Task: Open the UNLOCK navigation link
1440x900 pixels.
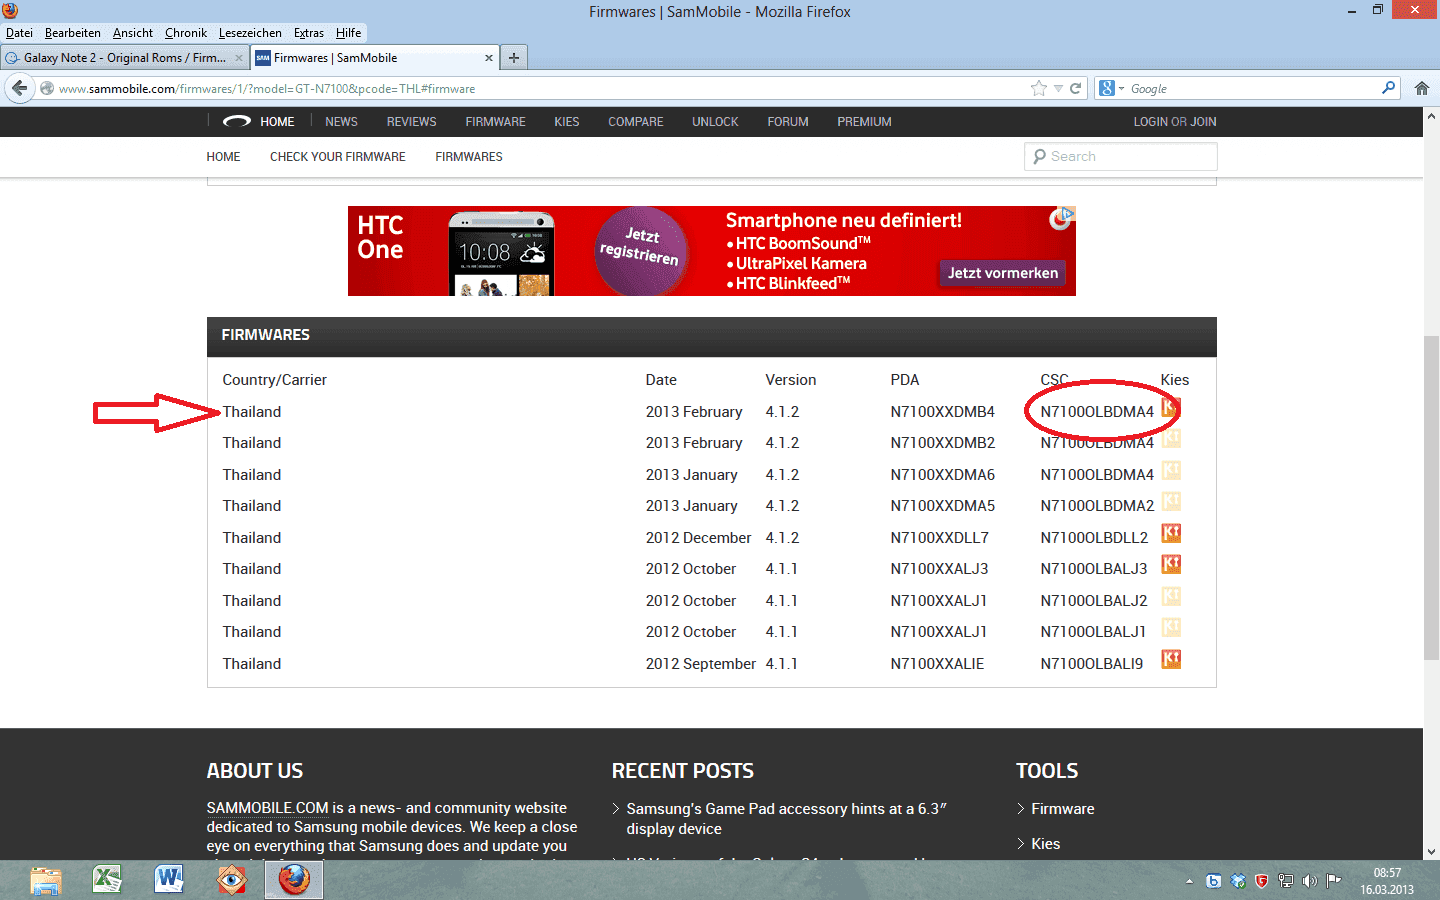Action: click(715, 122)
